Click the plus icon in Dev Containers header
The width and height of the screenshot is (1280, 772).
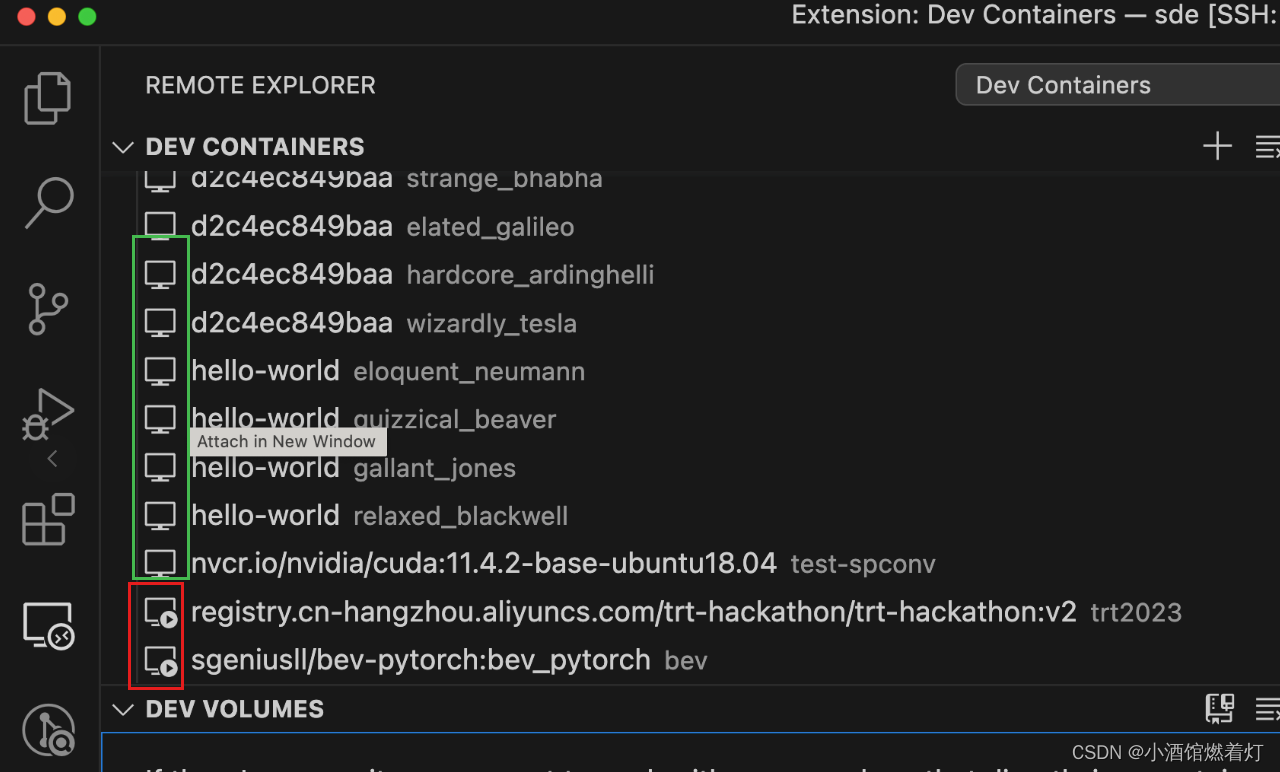point(1217,147)
